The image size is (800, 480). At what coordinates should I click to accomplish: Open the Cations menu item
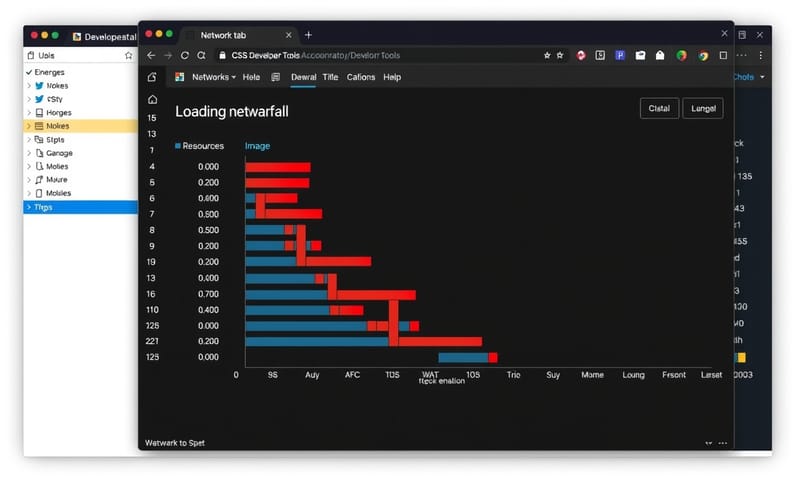click(x=361, y=77)
